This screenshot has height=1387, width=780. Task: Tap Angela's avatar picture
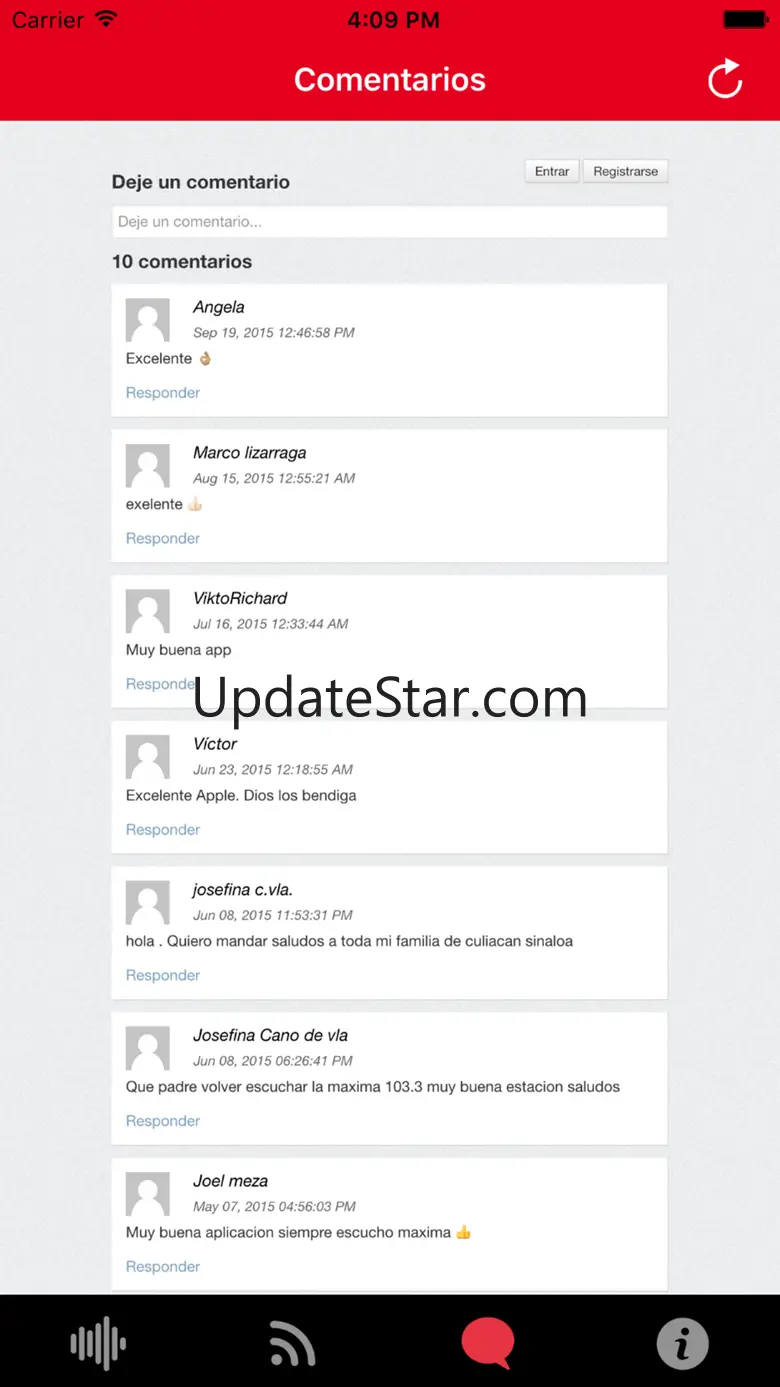[147, 320]
